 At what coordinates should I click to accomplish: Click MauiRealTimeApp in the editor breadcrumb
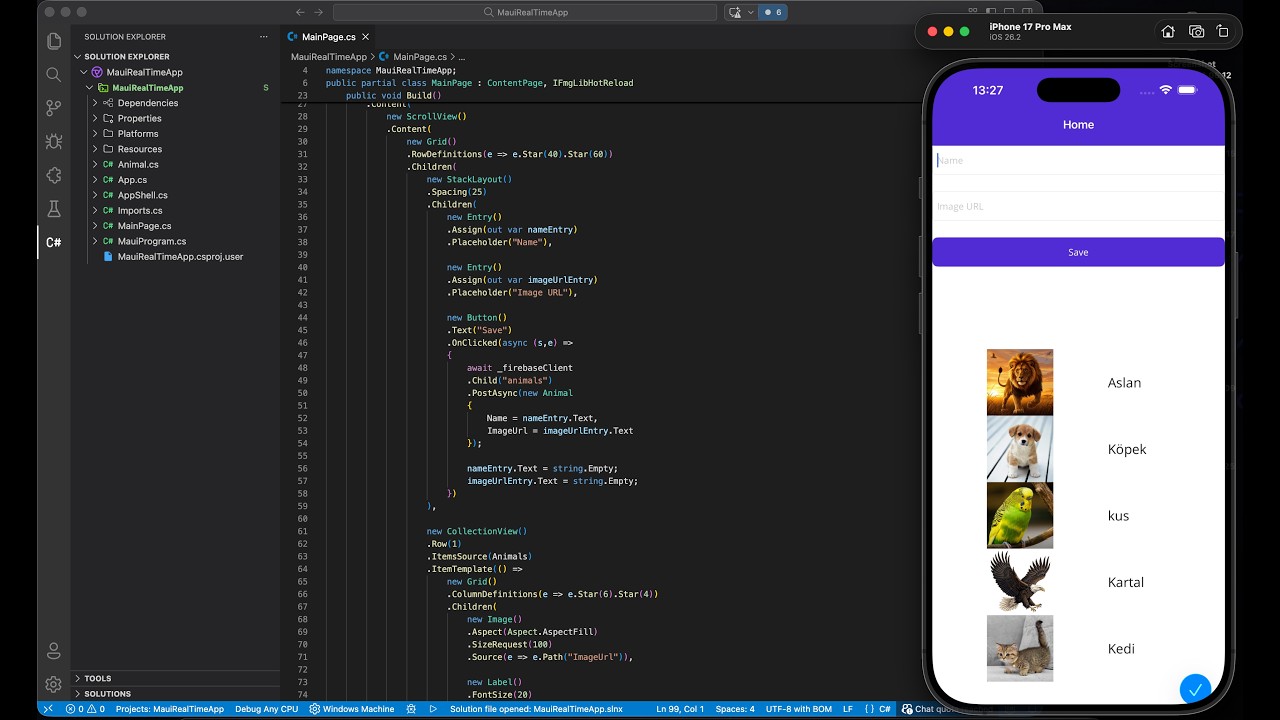click(x=329, y=57)
